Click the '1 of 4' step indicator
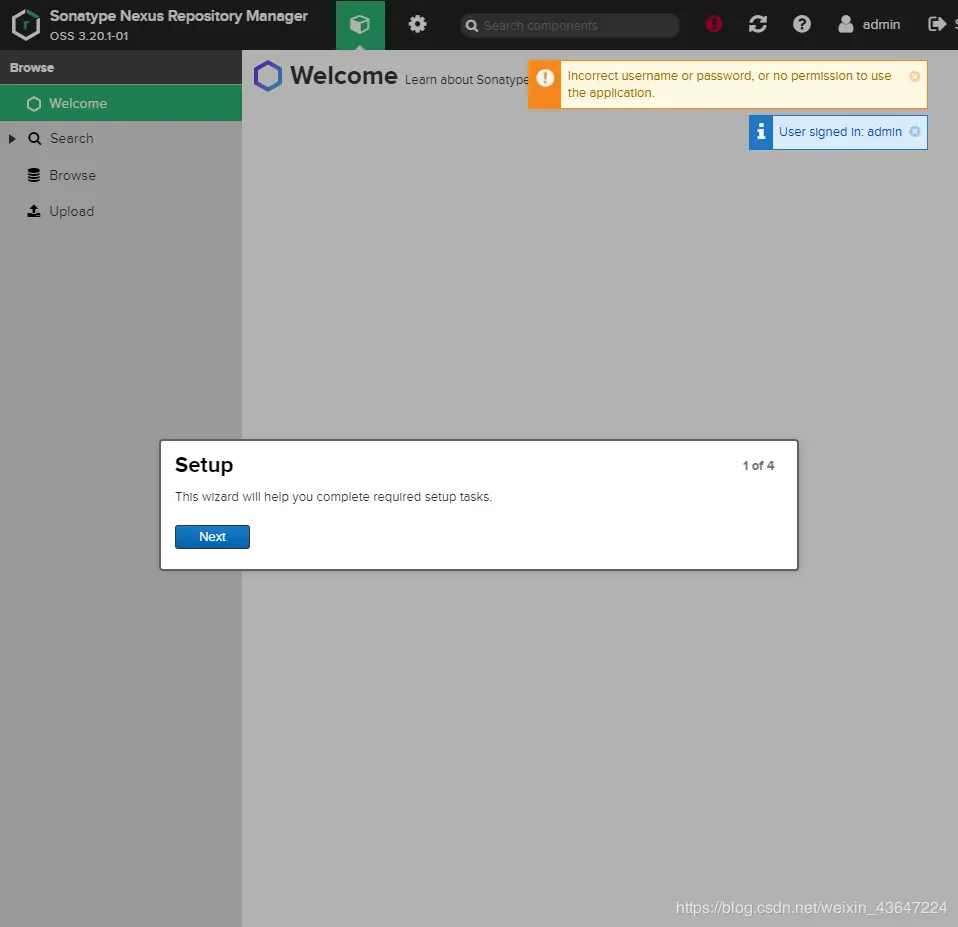The width and height of the screenshot is (958, 927). click(758, 466)
